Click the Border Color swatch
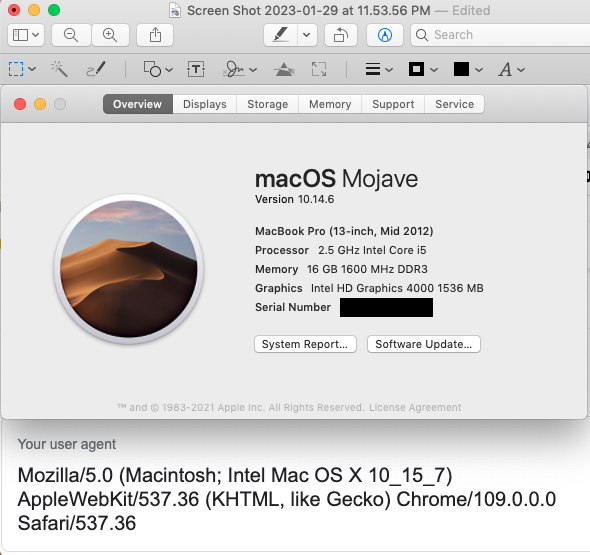This screenshot has height=555, width=590. [x=416, y=69]
